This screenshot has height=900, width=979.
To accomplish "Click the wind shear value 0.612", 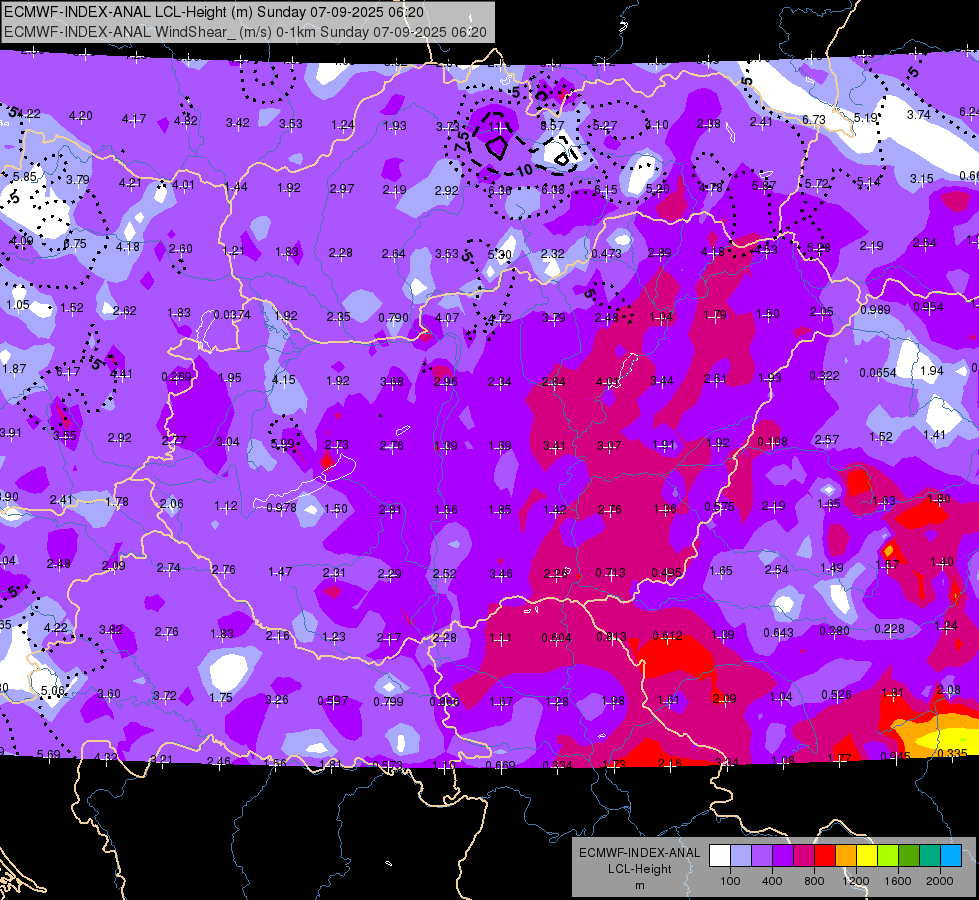I will pos(667,636).
